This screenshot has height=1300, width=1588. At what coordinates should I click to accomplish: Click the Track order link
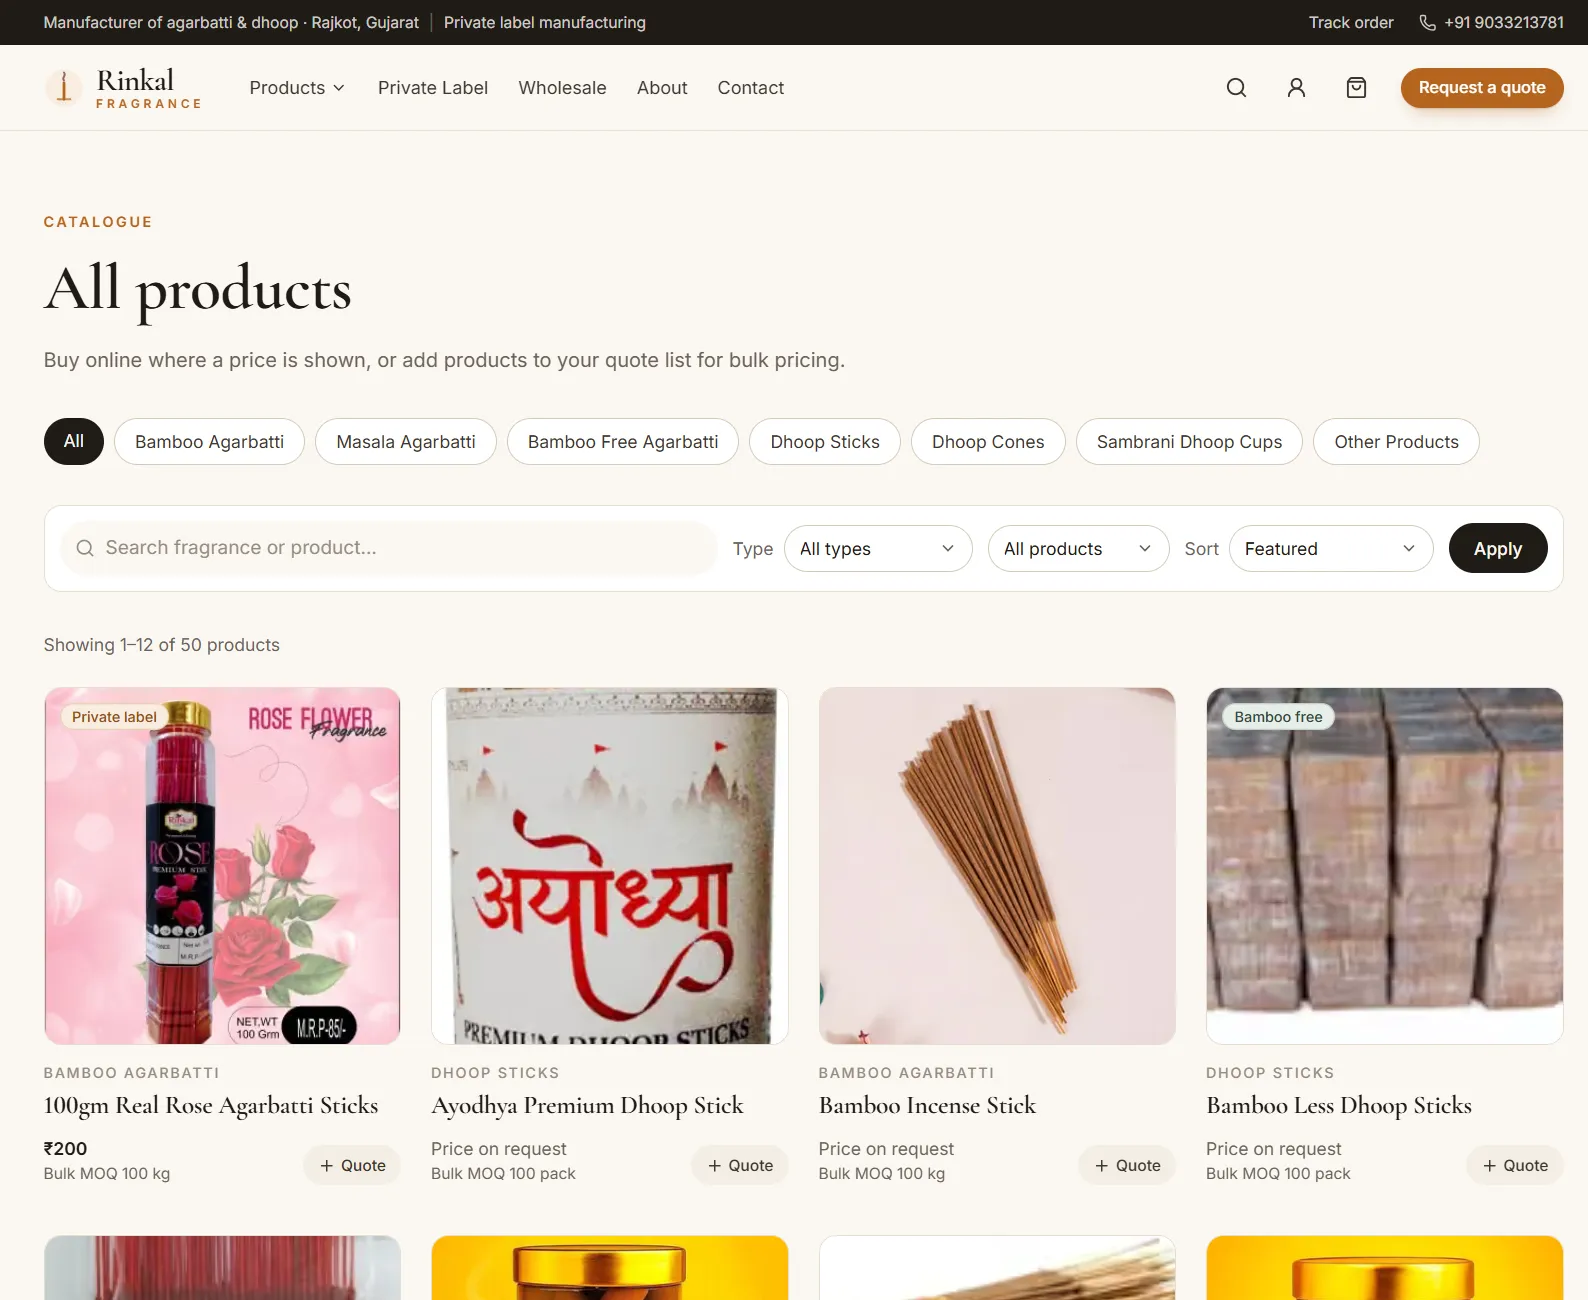[x=1351, y=22]
